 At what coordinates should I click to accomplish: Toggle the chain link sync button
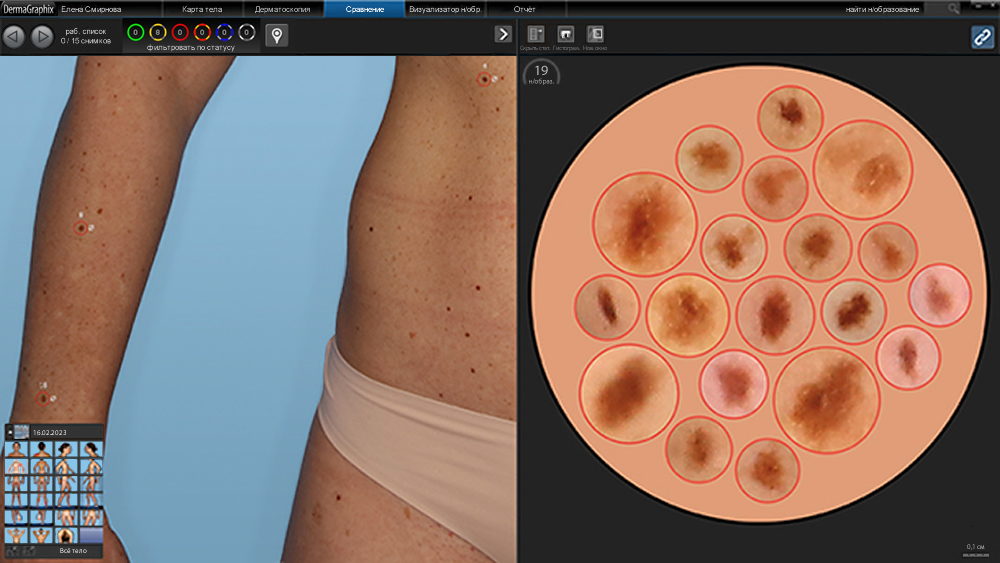pyautogui.click(x=981, y=36)
